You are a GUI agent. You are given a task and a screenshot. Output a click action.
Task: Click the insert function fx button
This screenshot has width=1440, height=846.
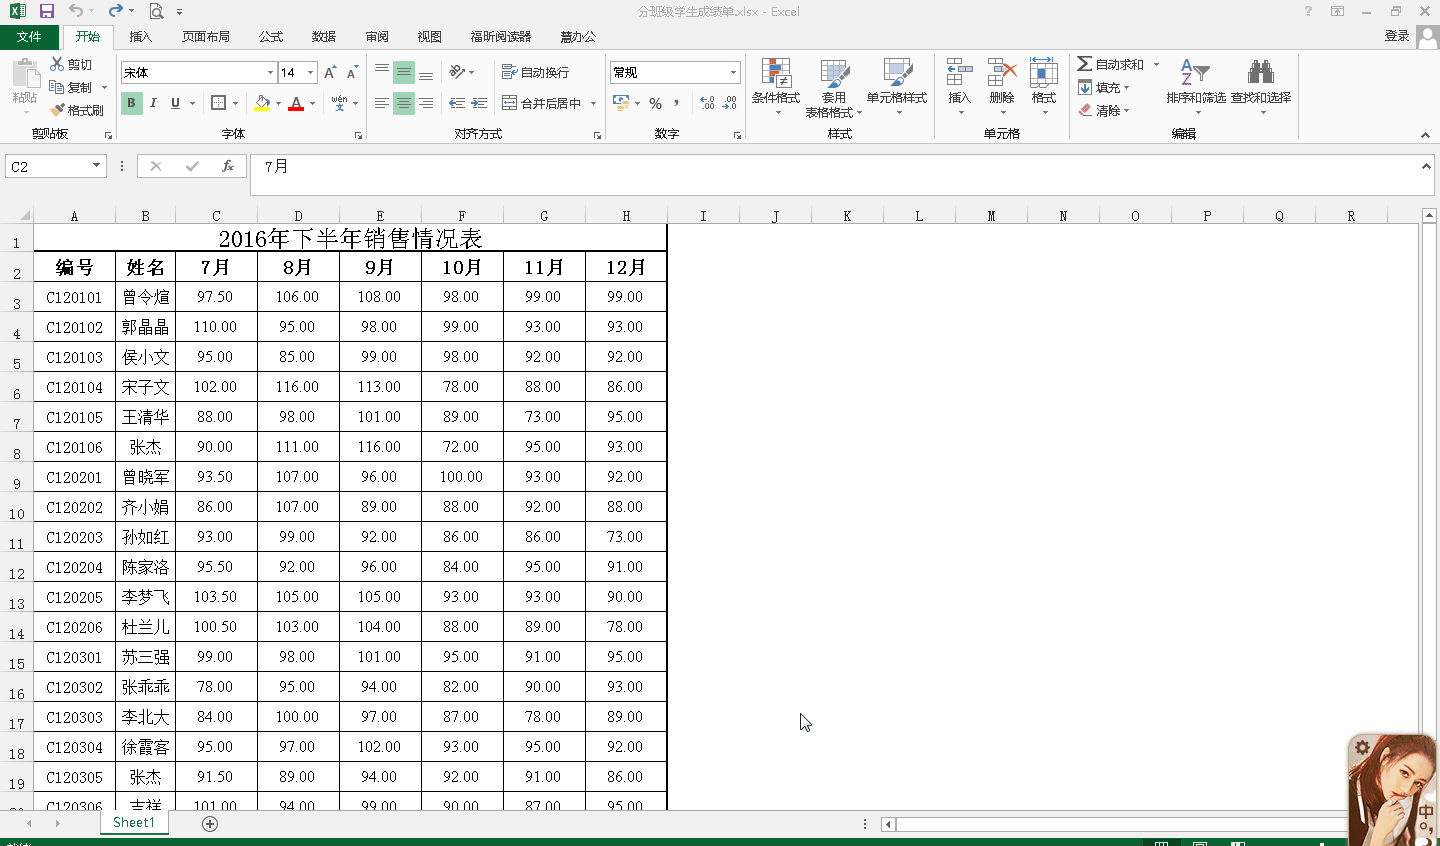tap(228, 167)
